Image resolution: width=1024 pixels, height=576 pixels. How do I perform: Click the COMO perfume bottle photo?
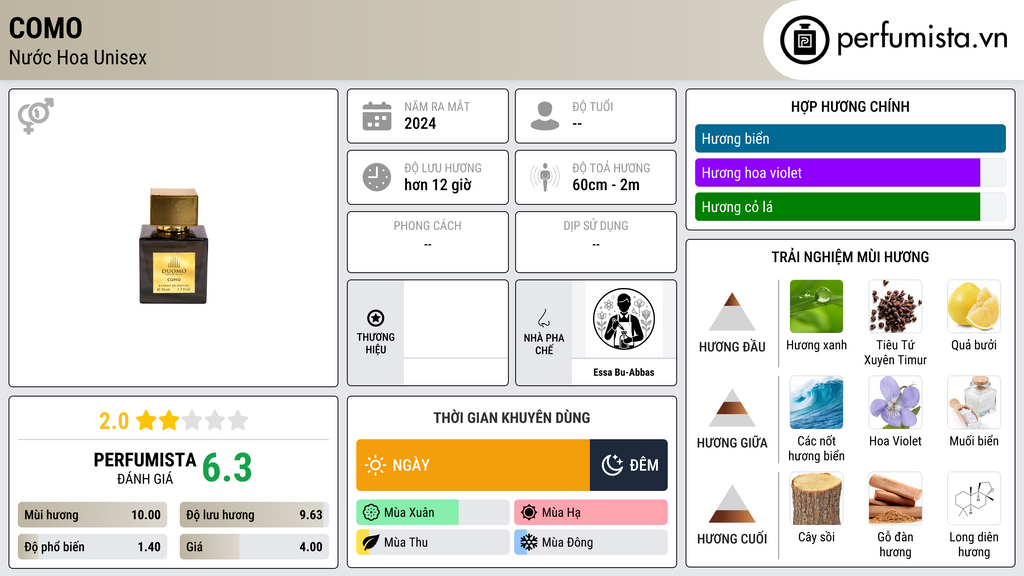click(173, 246)
